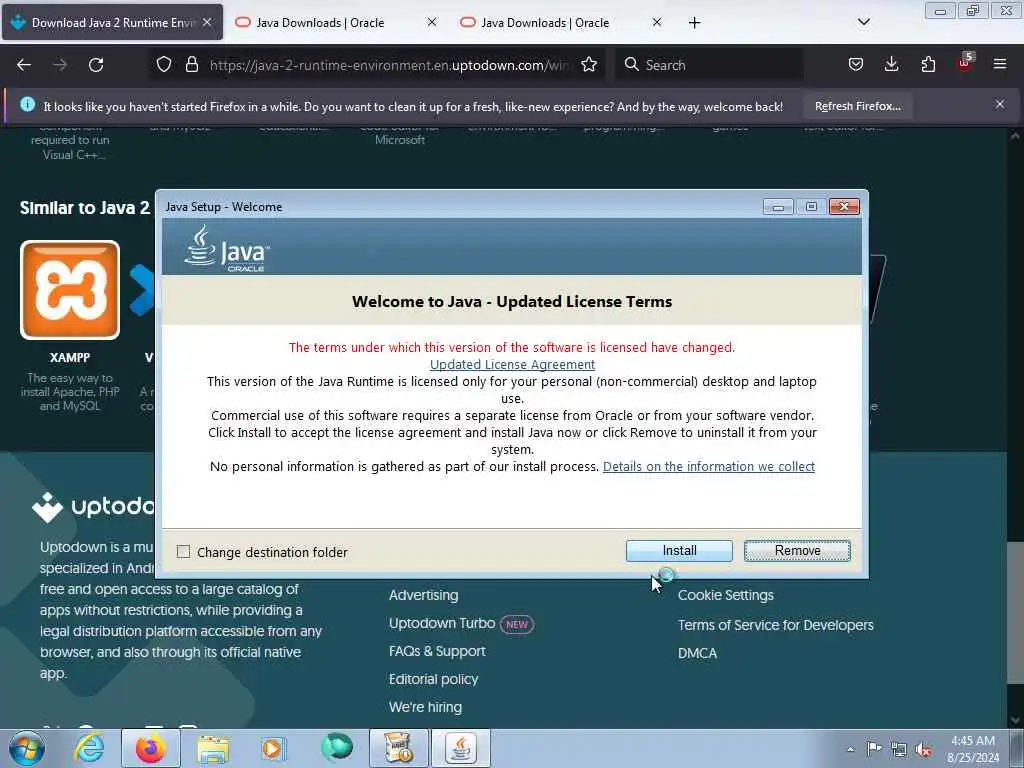Bookmark this page with the star icon
This screenshot has height=768, width=1024.
pyautogui.click(x=588, y=65)
